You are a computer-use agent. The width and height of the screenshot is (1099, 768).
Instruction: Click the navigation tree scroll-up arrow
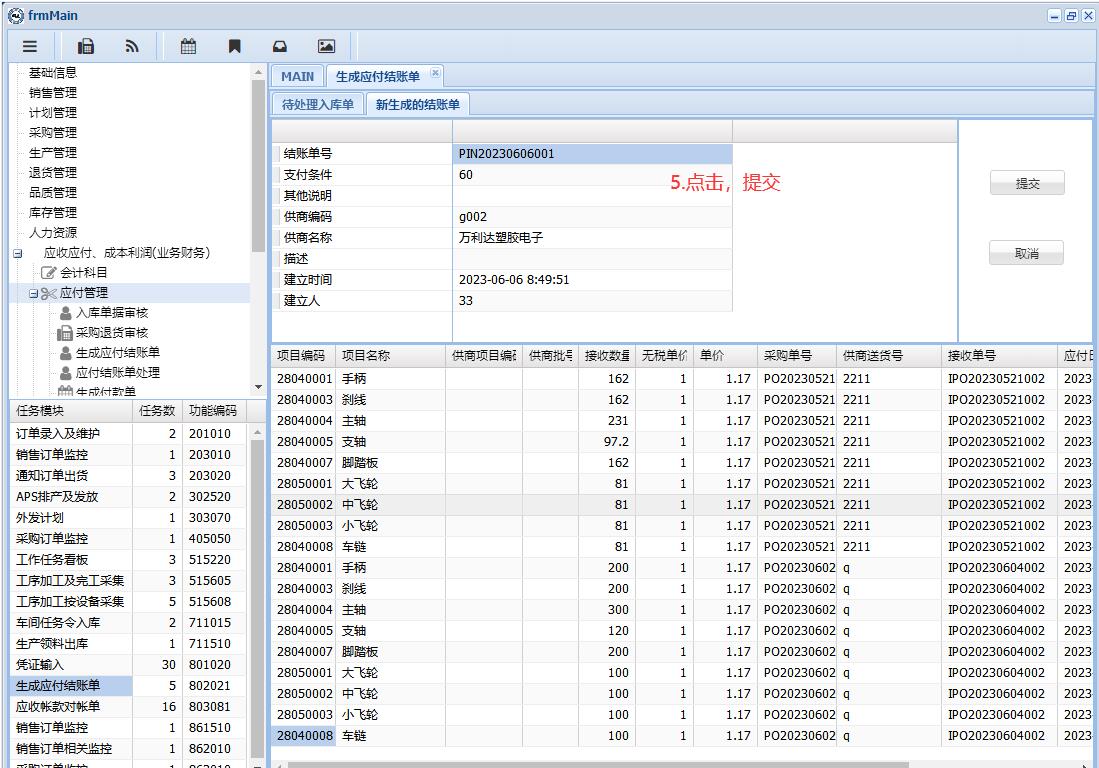[258, 71]
